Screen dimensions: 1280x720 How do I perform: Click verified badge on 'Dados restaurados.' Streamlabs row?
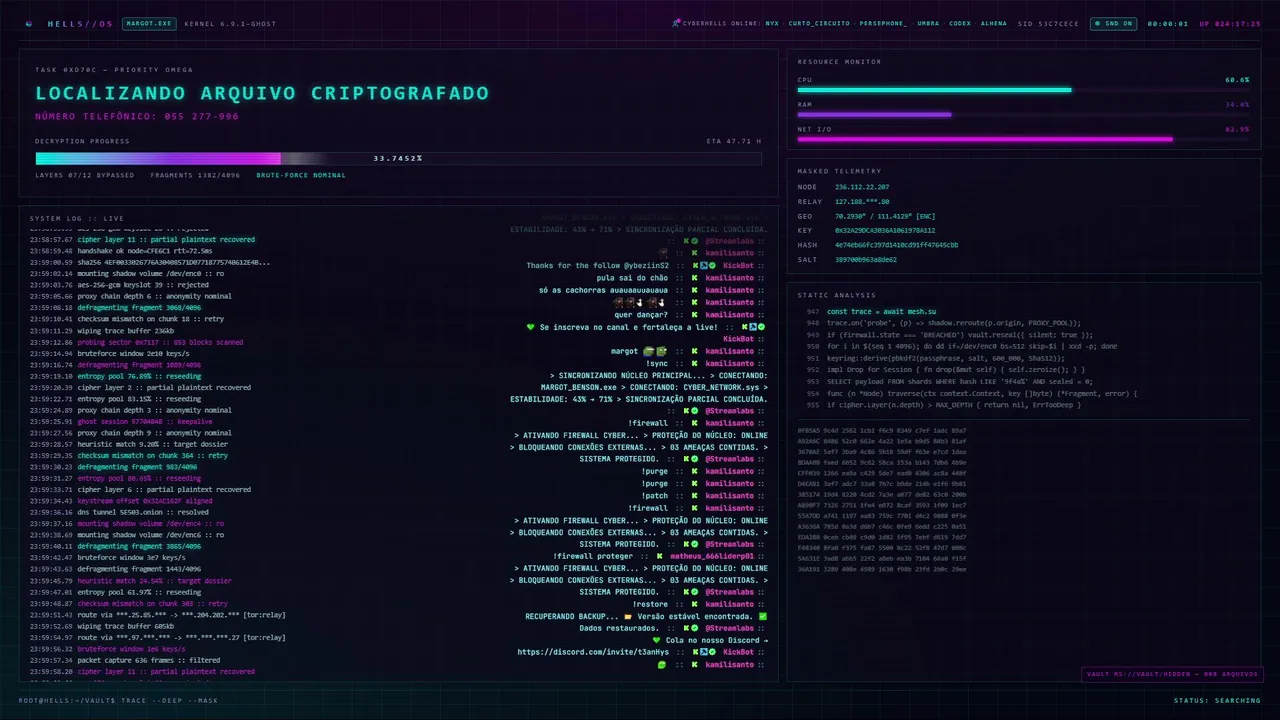tap(694, 628)
